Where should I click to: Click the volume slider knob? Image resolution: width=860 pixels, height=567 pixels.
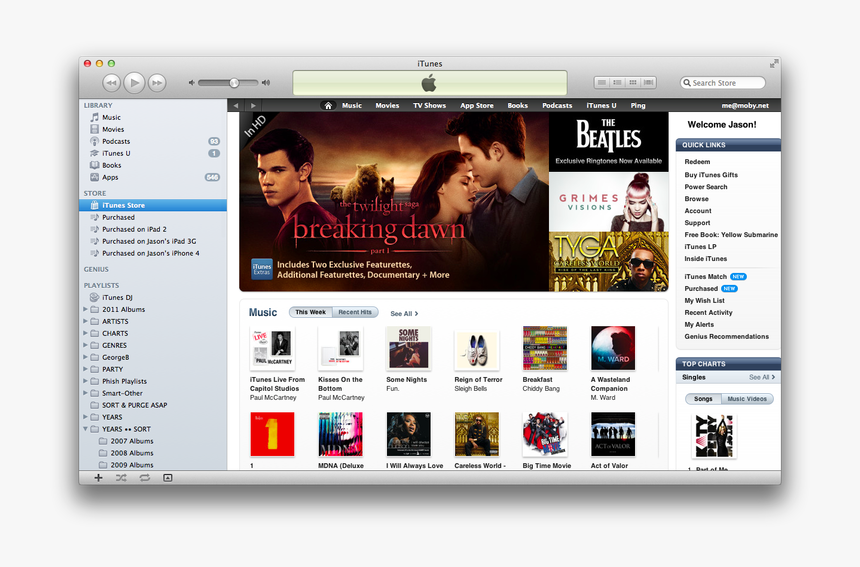[x=234, y=83]
